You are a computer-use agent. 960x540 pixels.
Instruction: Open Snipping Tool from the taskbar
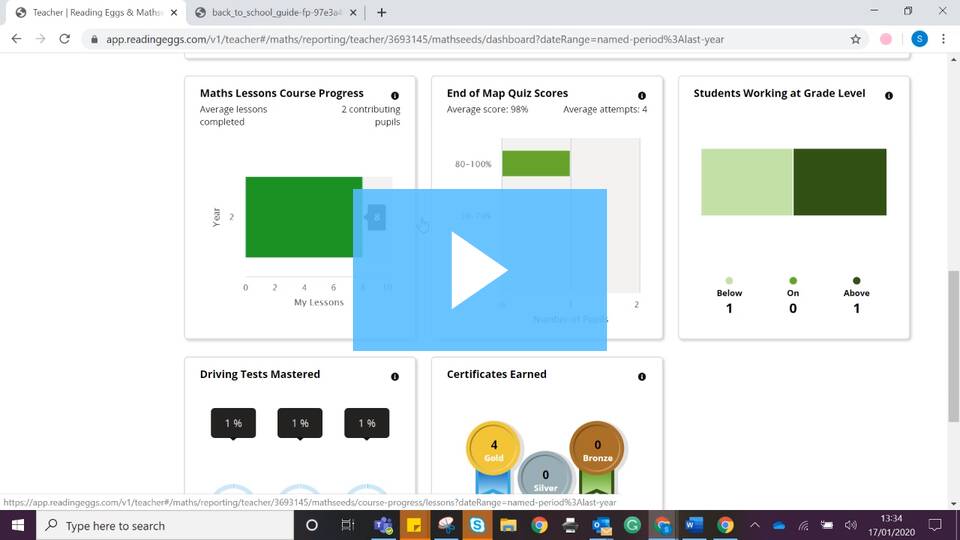coord(446,525)
